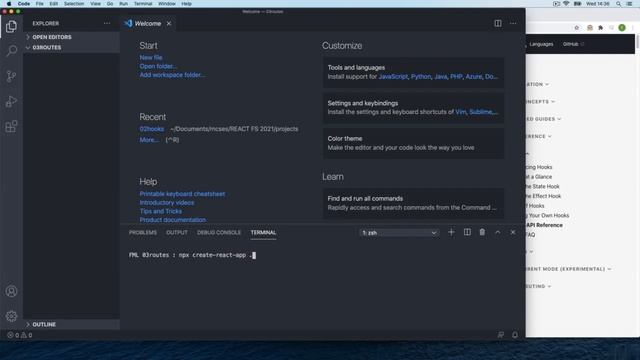Open the Source Control view
This screenshot has height=360, width=640.
11,76
